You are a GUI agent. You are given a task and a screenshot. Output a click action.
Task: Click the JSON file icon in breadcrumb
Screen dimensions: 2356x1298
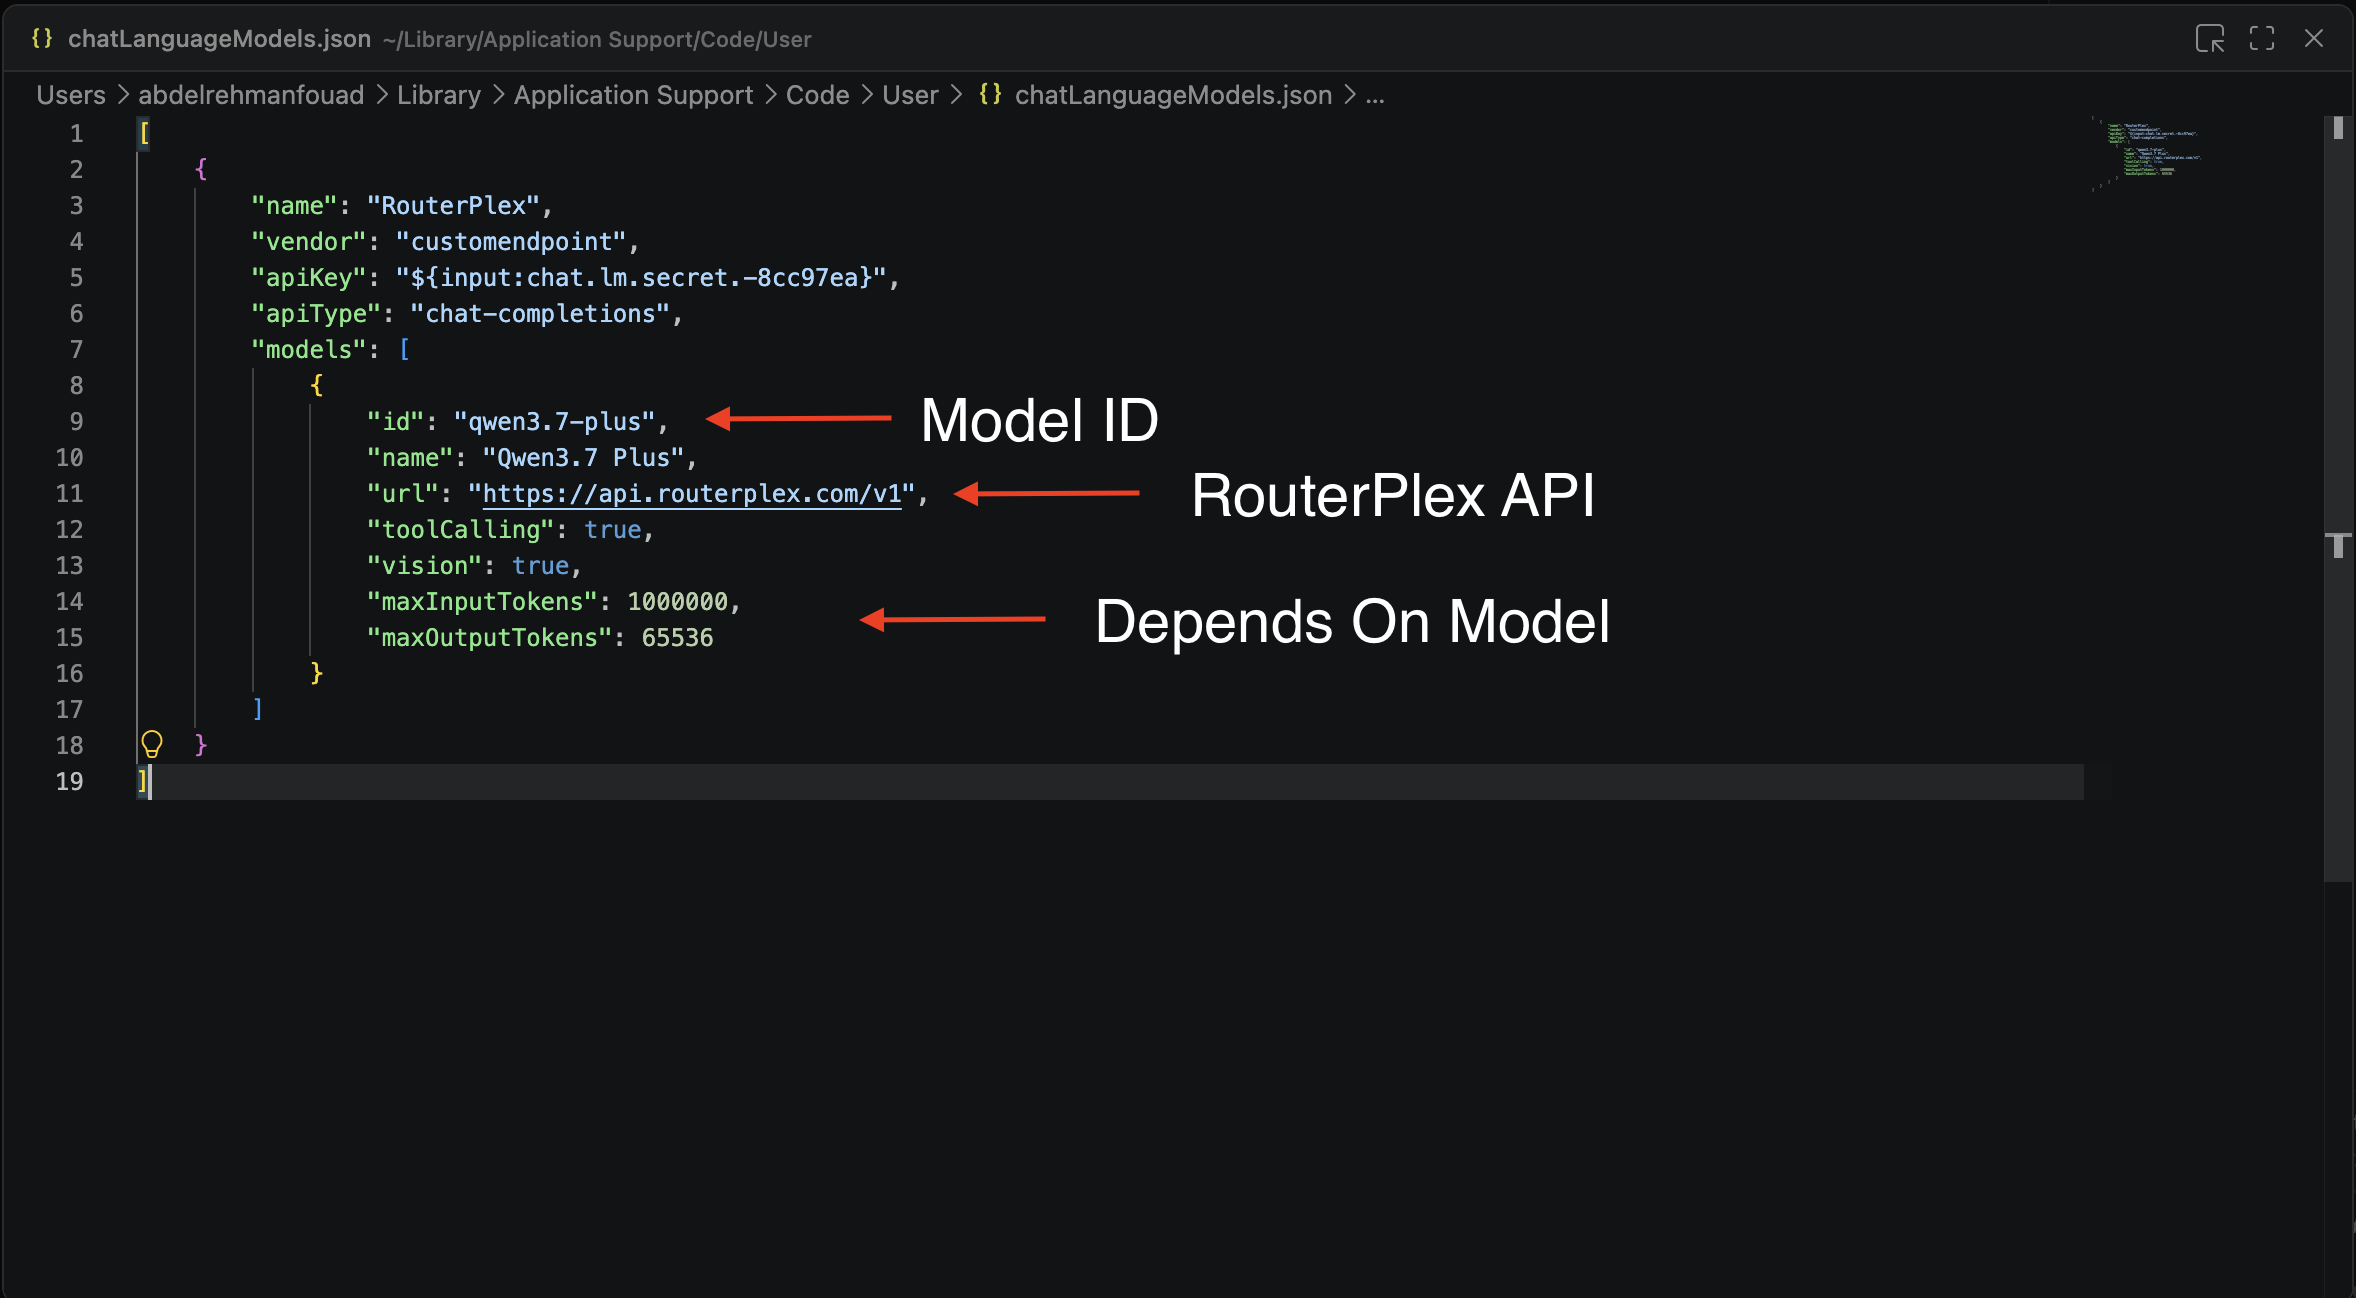coord(990,94)
